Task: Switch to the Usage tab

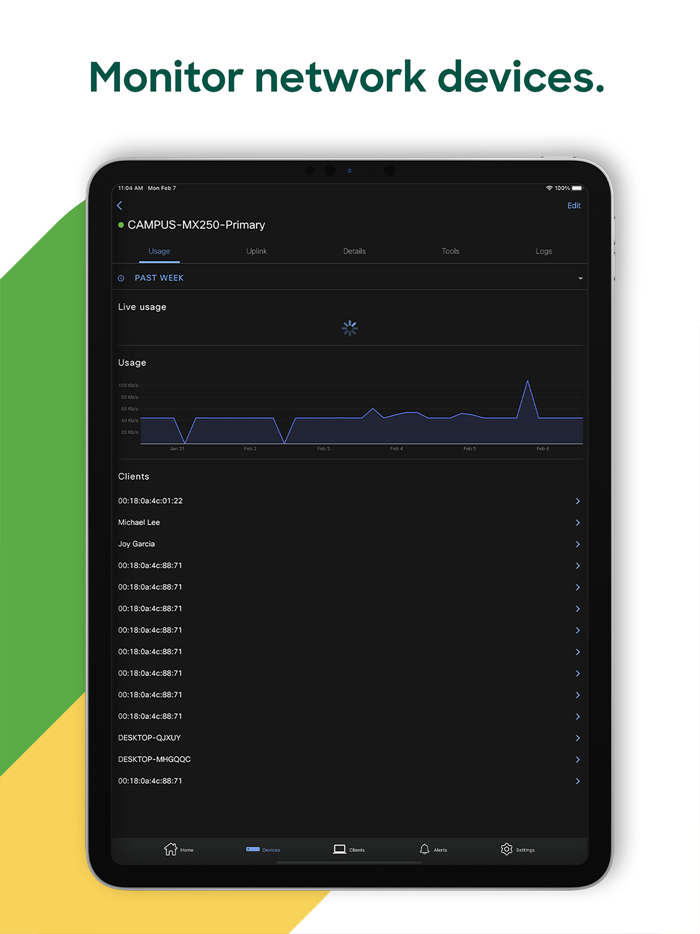Action: (x=159, y=251)
